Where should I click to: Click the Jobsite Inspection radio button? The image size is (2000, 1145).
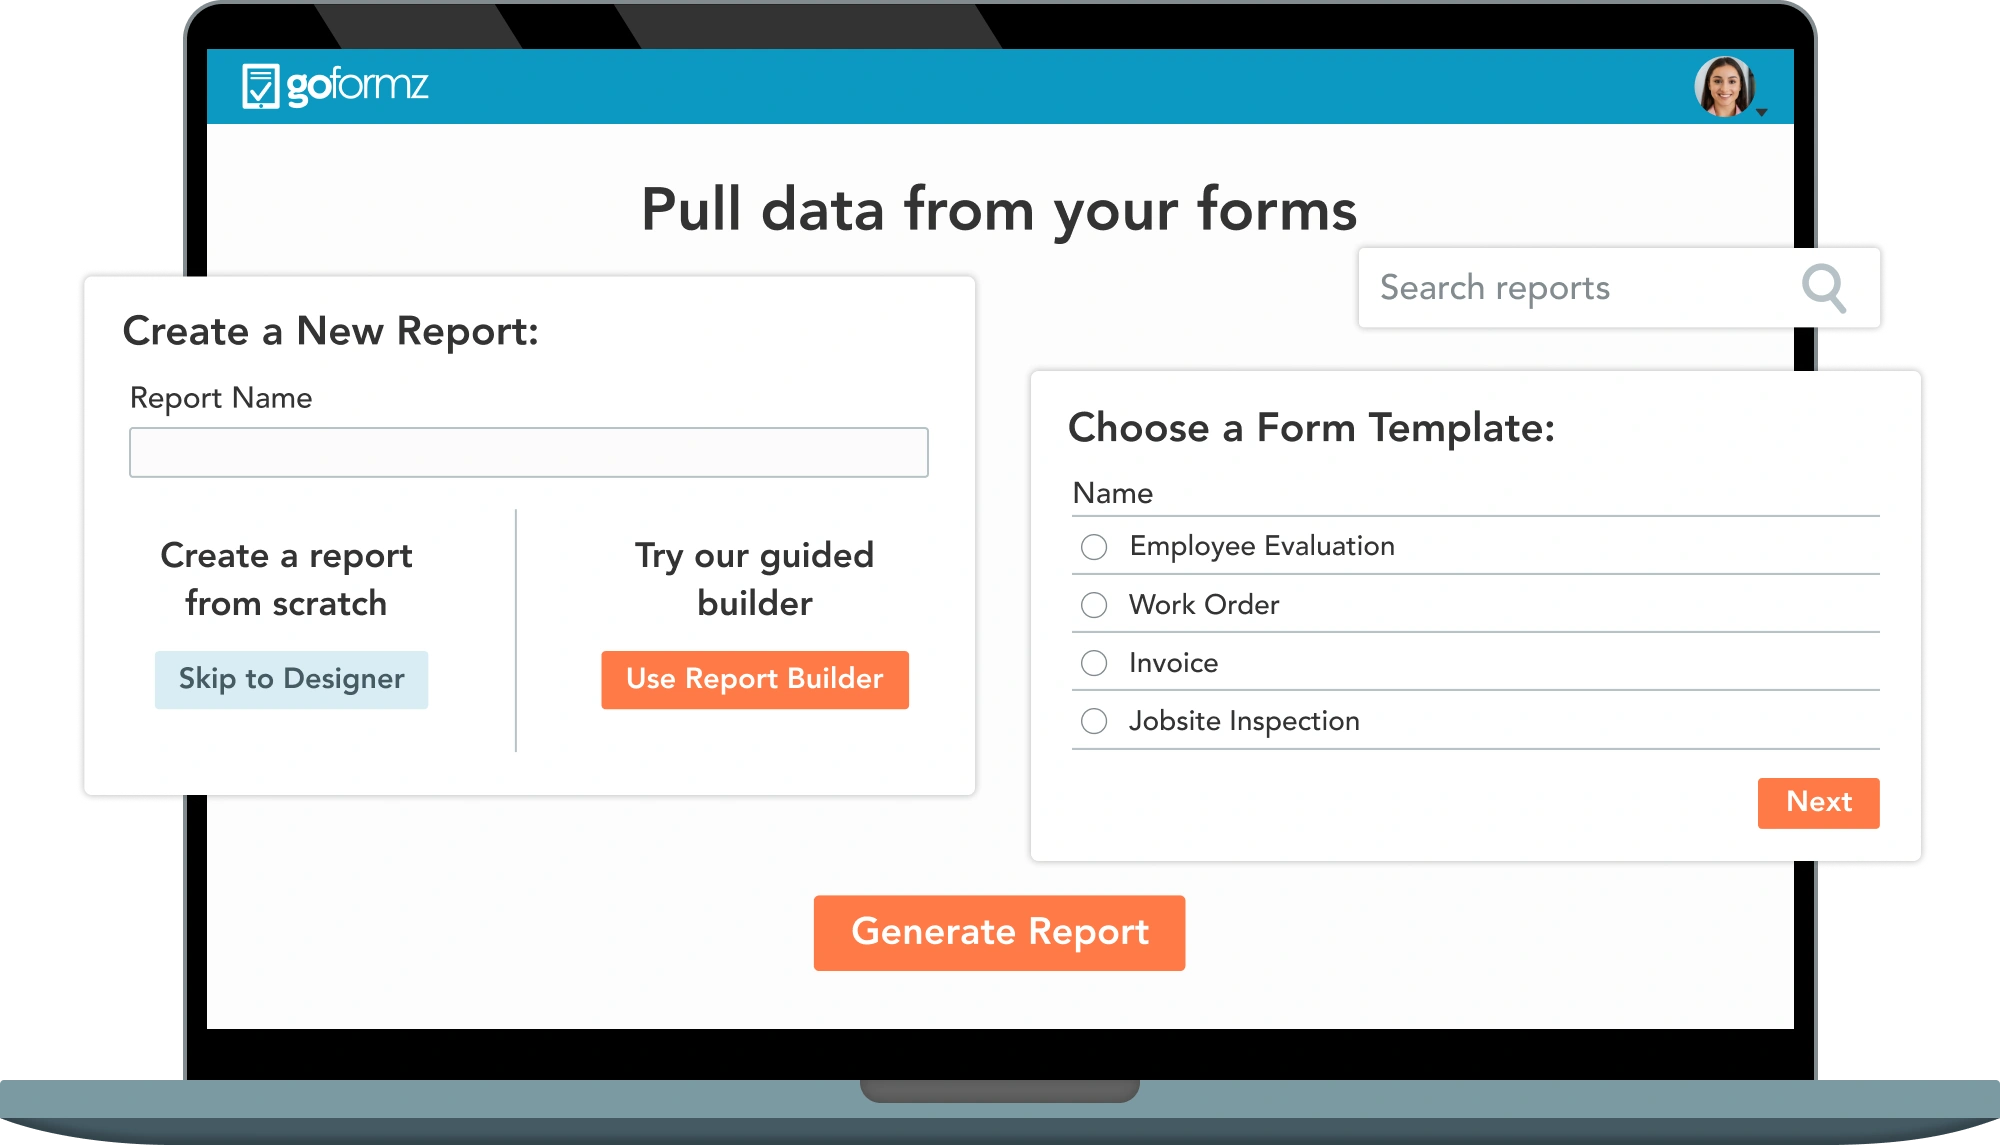(1095, 721)
